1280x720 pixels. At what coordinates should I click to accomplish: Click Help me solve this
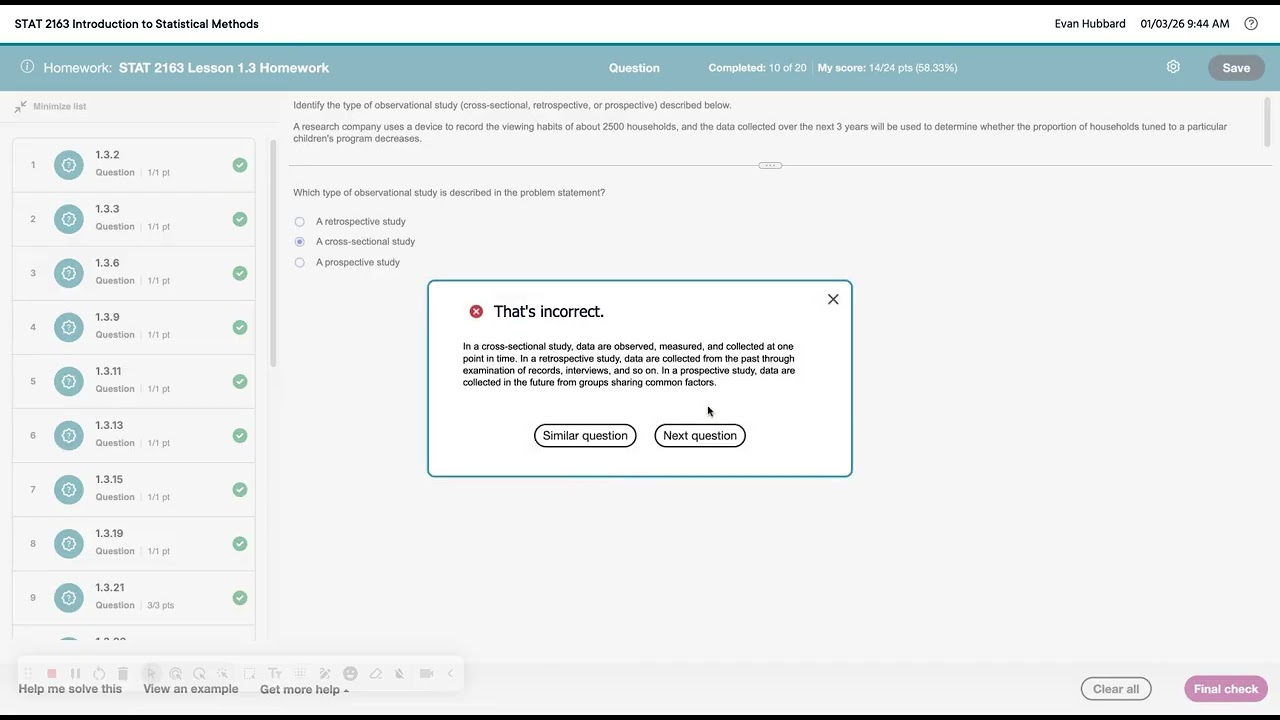click(x=70, y=689)
